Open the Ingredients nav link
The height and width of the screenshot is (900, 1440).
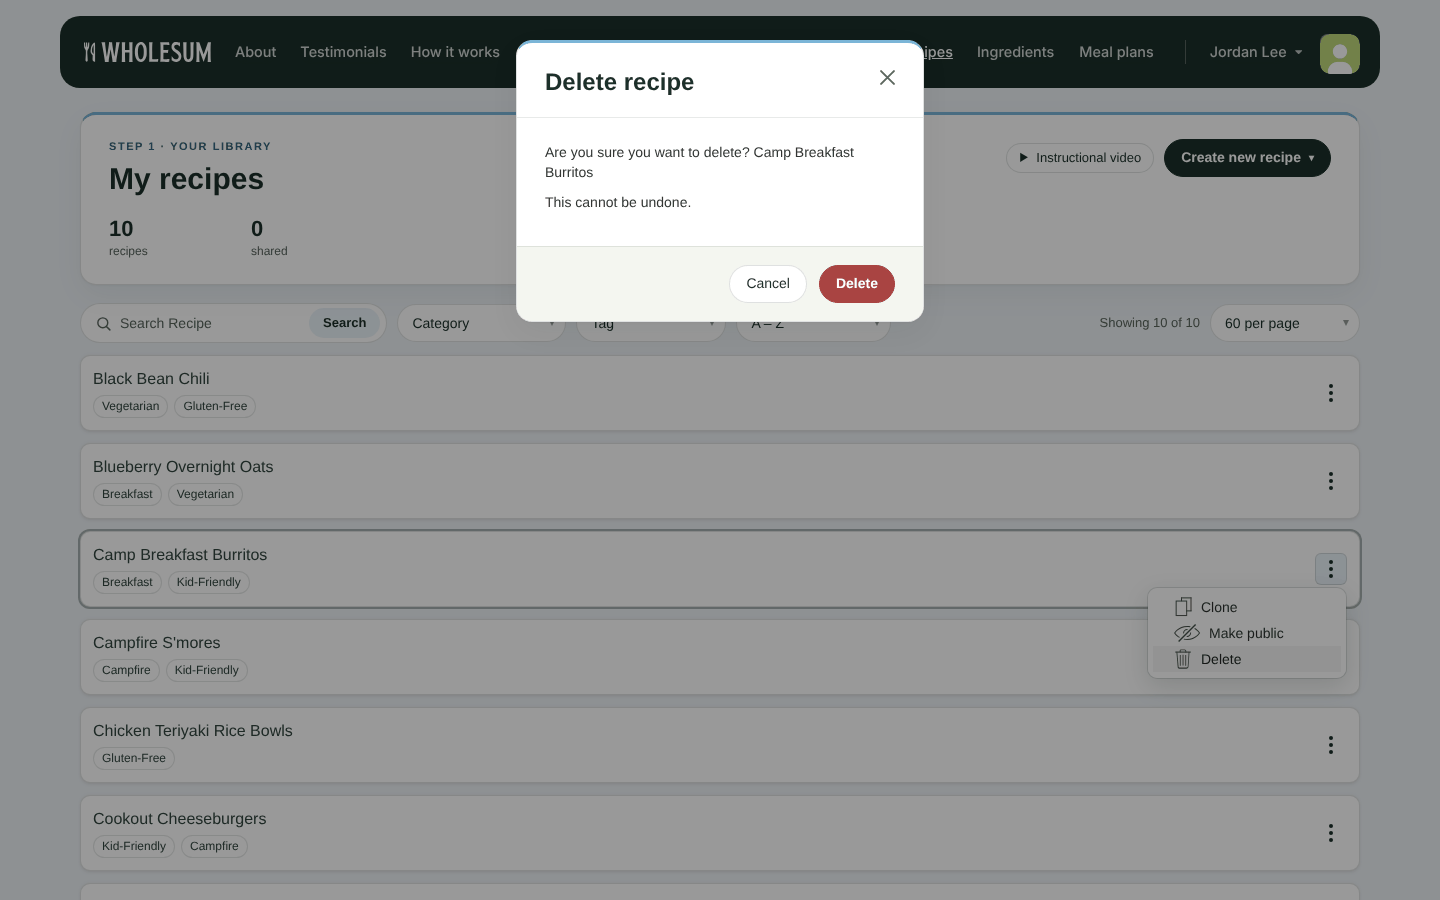coord(1015,52)
